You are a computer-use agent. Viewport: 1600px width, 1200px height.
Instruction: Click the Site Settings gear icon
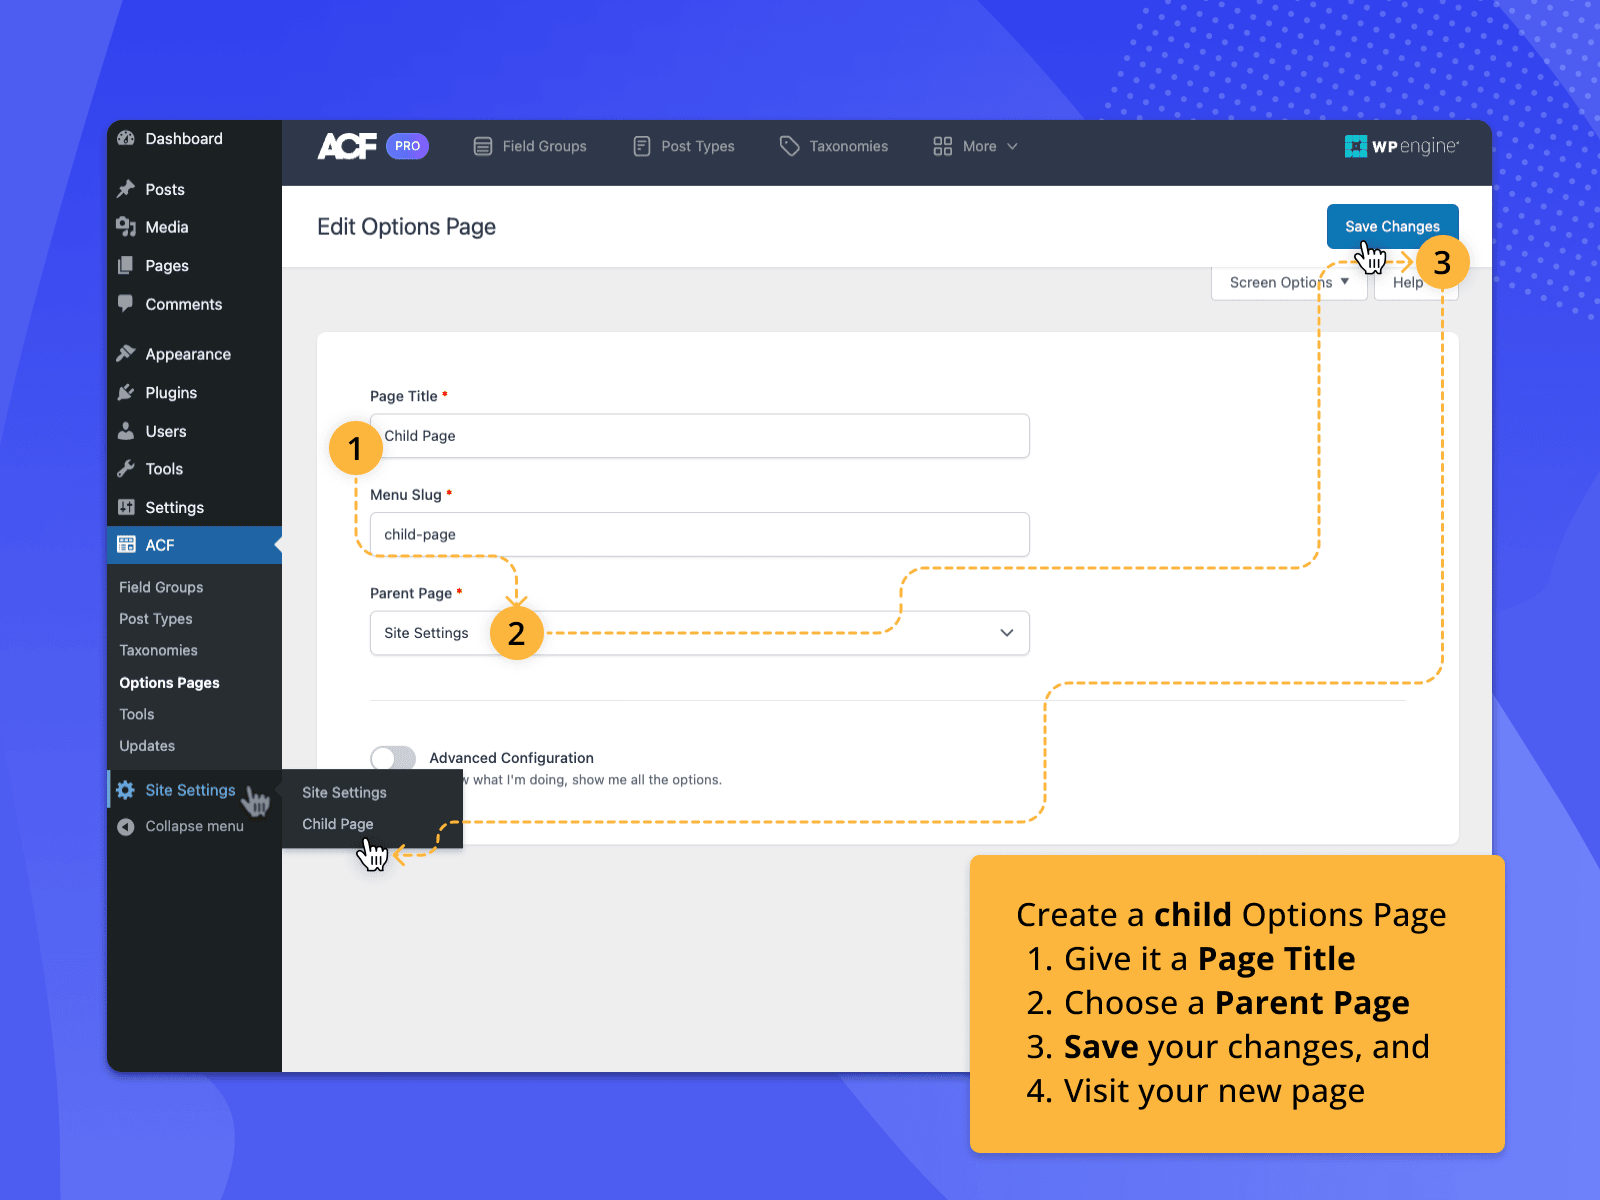pyautogui.click(x=126, y=790)
